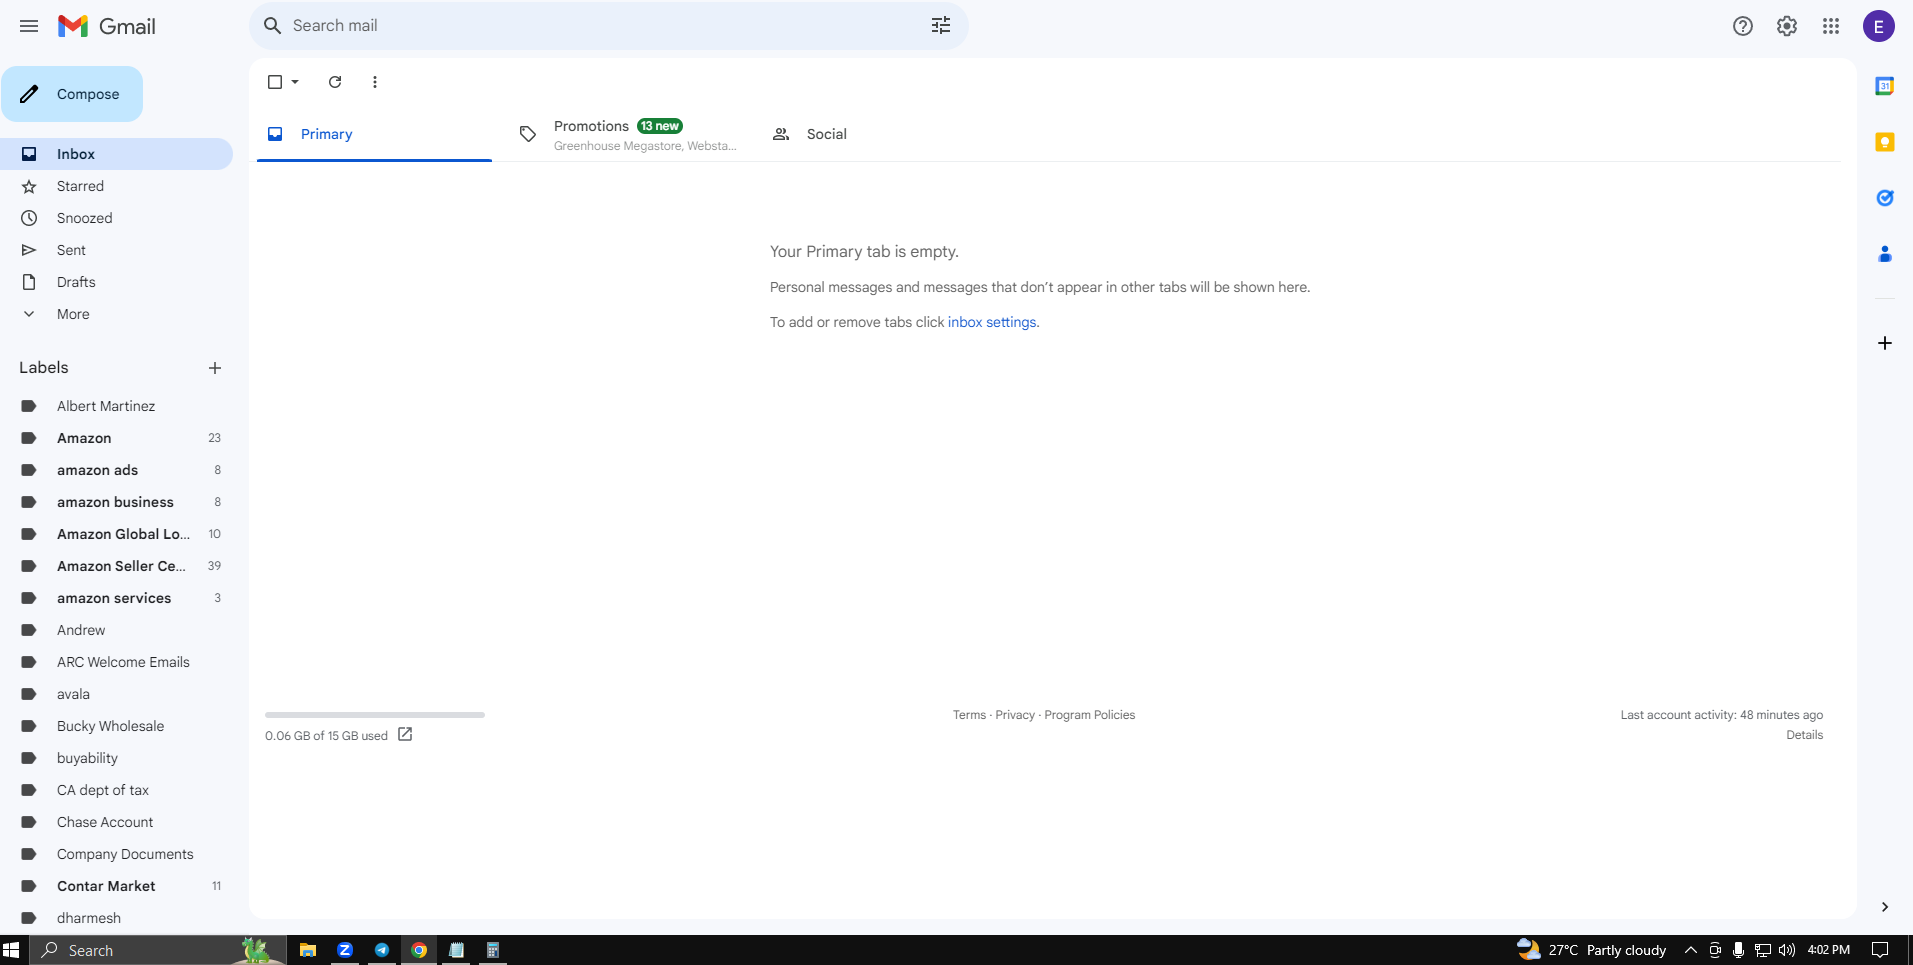This screenshot has width=1913, height=965.
Task: Open search options filter icon
Action: pyautogui.click(x=941, y=26)
